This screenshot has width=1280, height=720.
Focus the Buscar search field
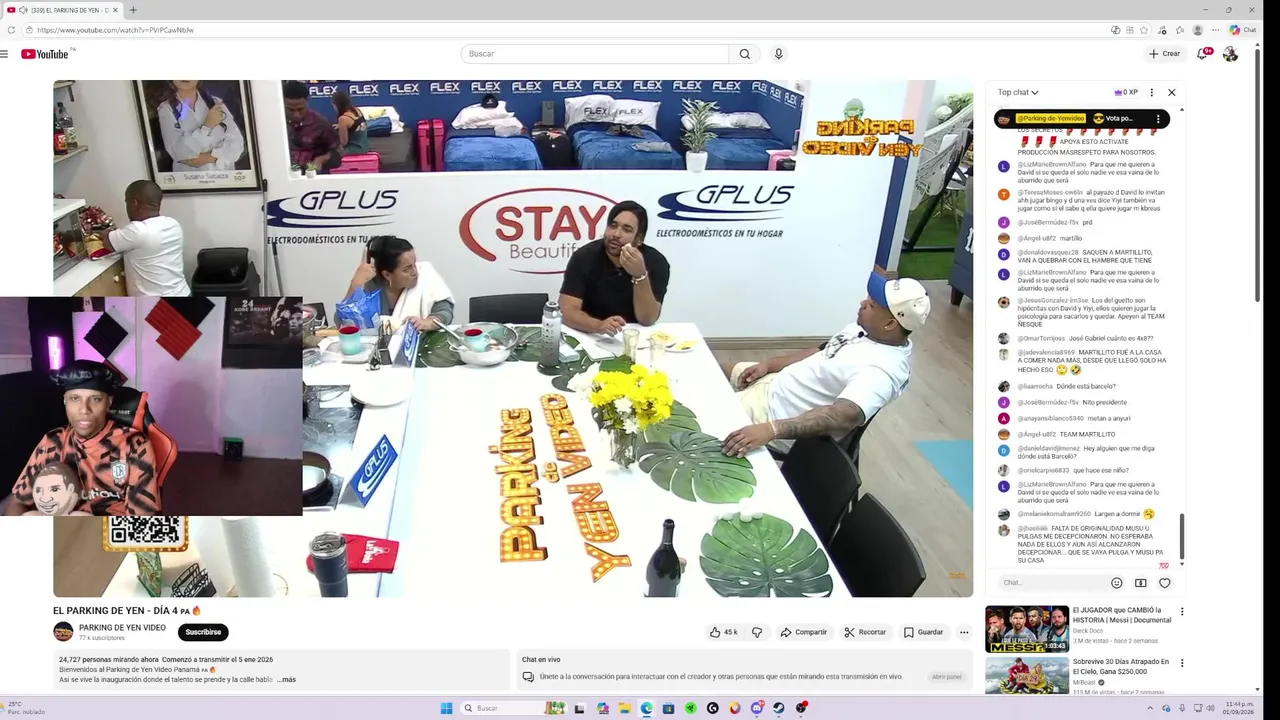(x=595, y=54)
